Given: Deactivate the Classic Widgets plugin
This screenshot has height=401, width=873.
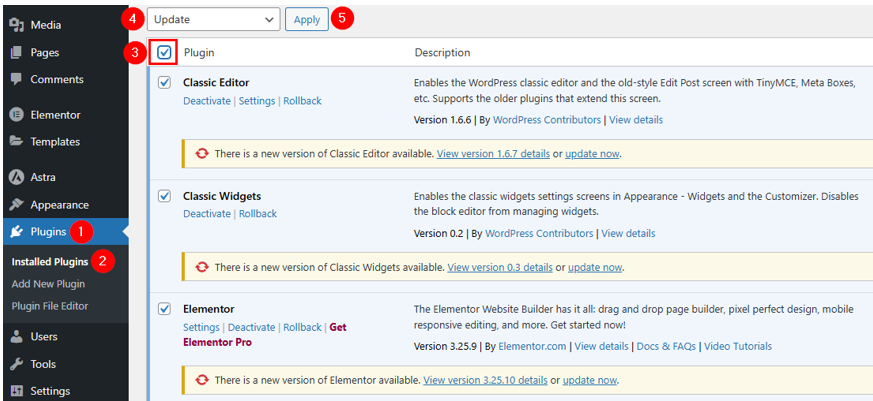Looking at the screenshot, I should point(207,213).
